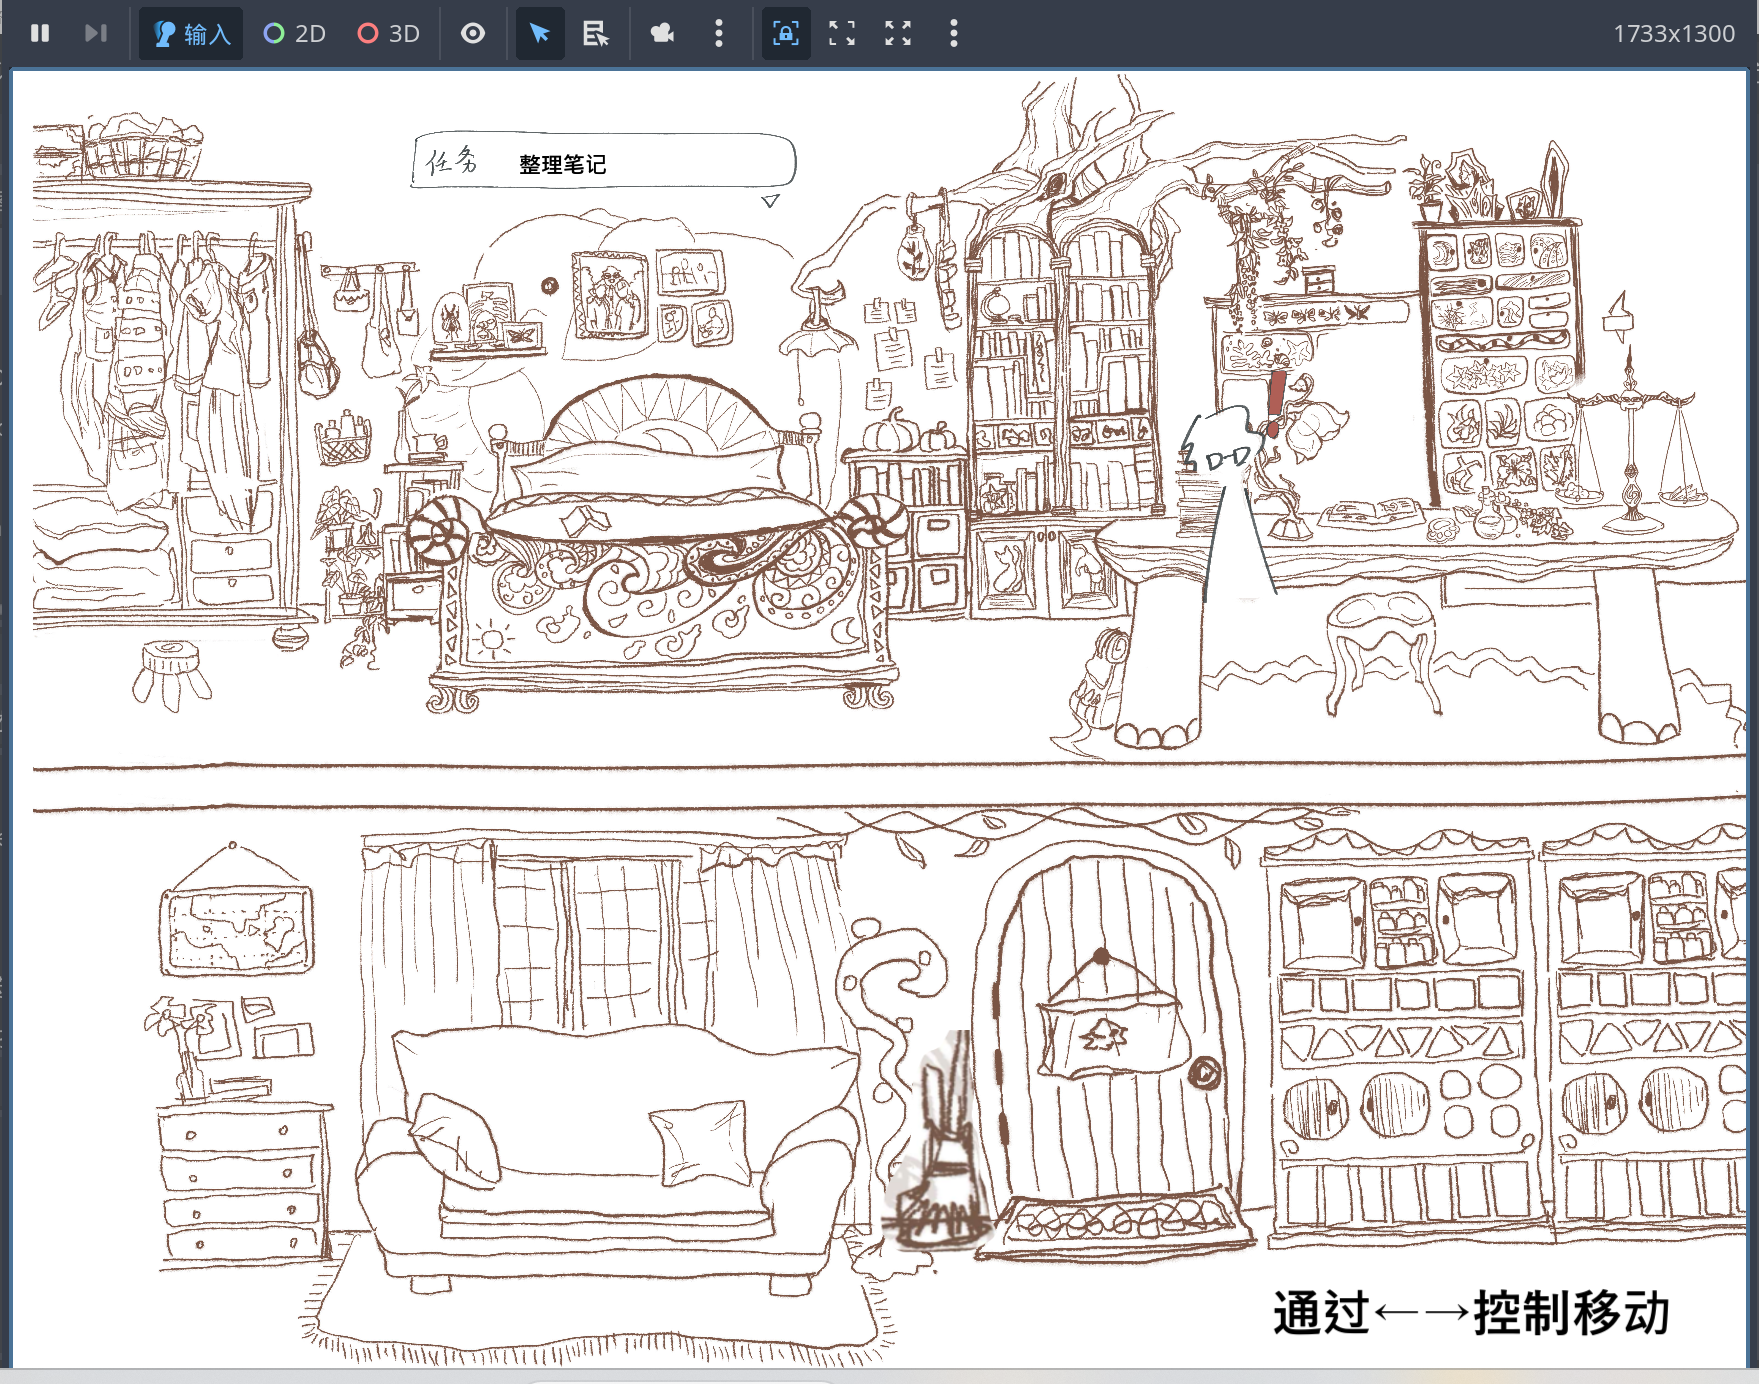Select the arrow pointer select tool
This screenshot has width=1759, height=1384.
coord(540,34)
